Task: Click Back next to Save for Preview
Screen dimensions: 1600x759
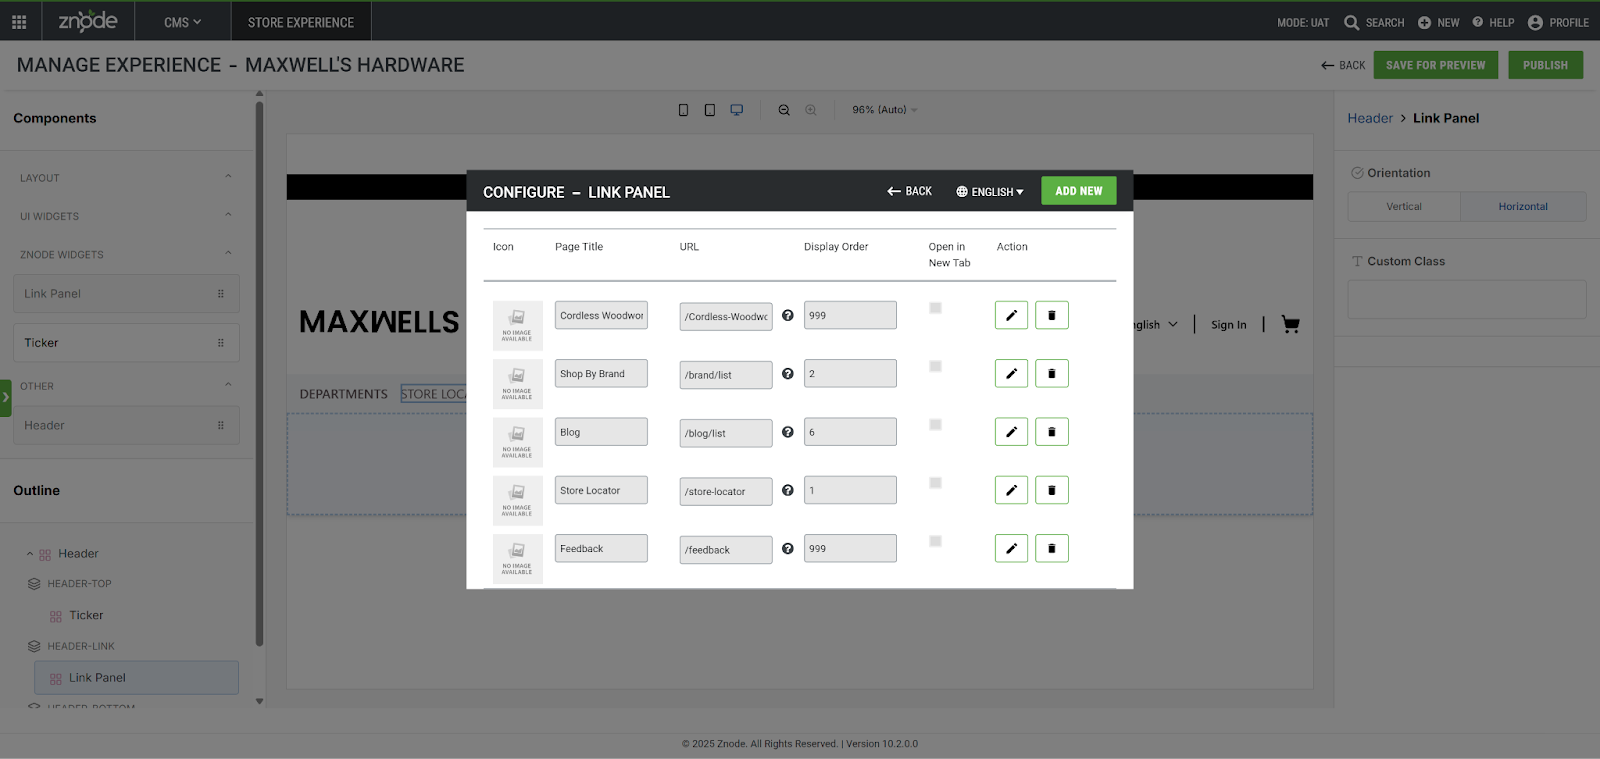Action: pyautogui.click(x=1343, y=65)
